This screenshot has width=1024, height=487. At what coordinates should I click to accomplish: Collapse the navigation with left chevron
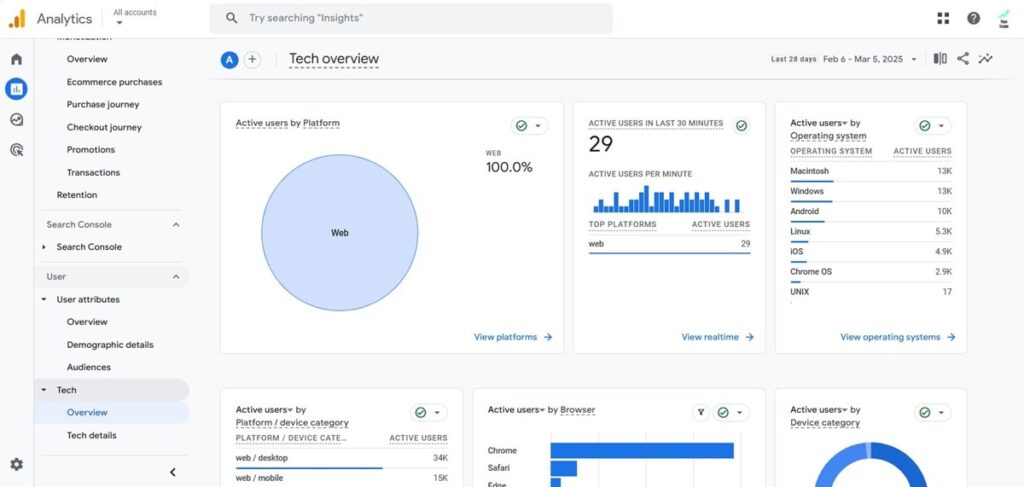pos(172,472)
